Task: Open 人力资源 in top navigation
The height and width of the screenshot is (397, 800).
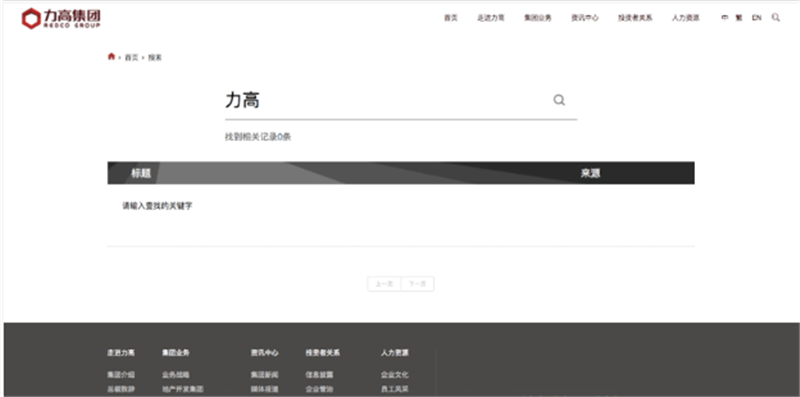Action: coord(685,18)
